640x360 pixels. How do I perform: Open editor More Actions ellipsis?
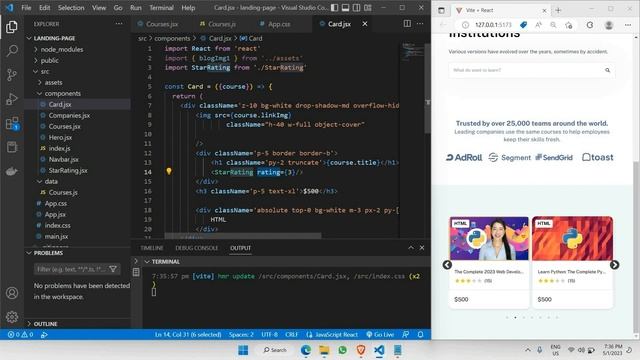click(420, 24)
